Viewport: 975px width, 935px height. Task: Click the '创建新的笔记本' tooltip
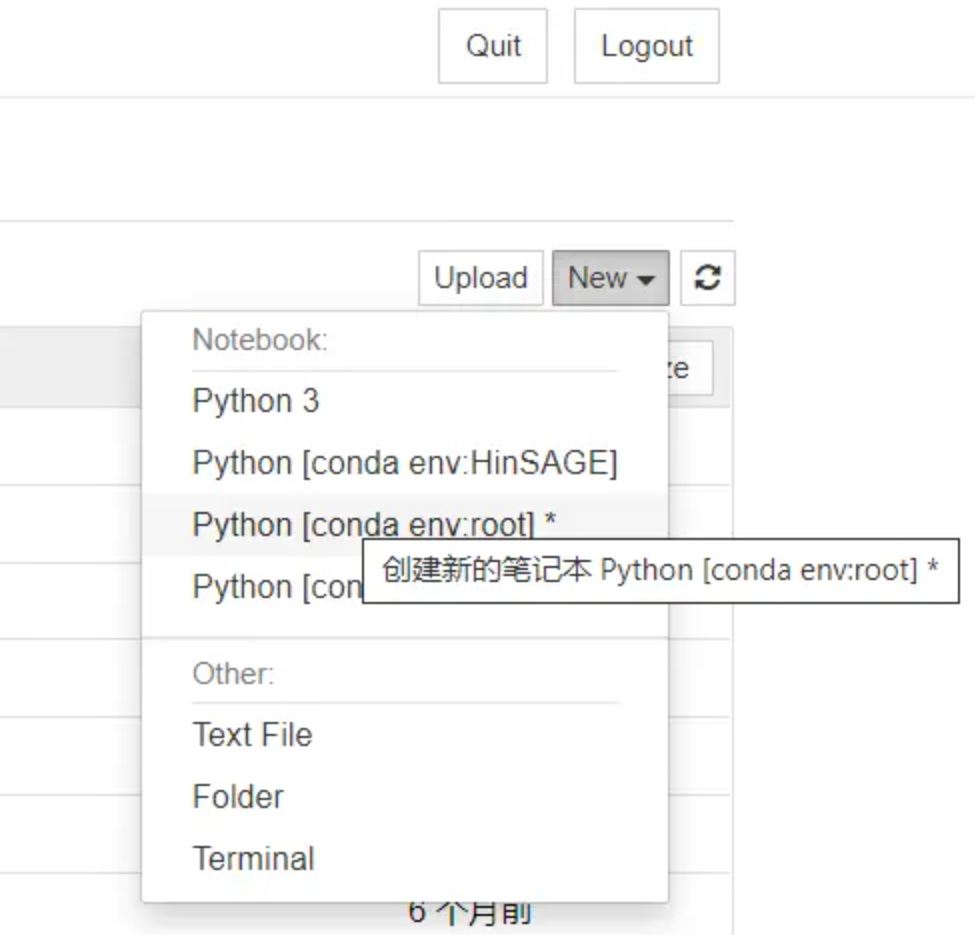pos(660,571)
